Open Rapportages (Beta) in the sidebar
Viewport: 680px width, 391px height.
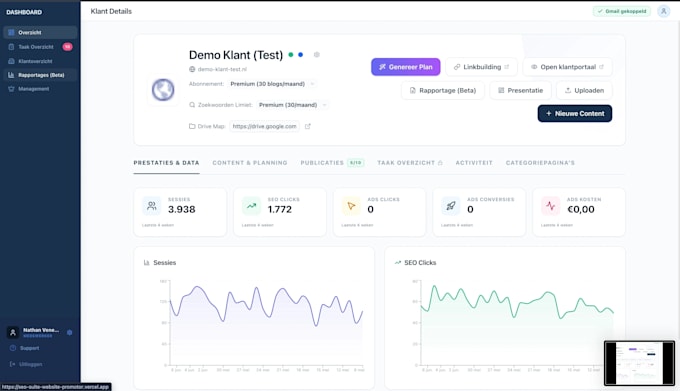(40, 75)
